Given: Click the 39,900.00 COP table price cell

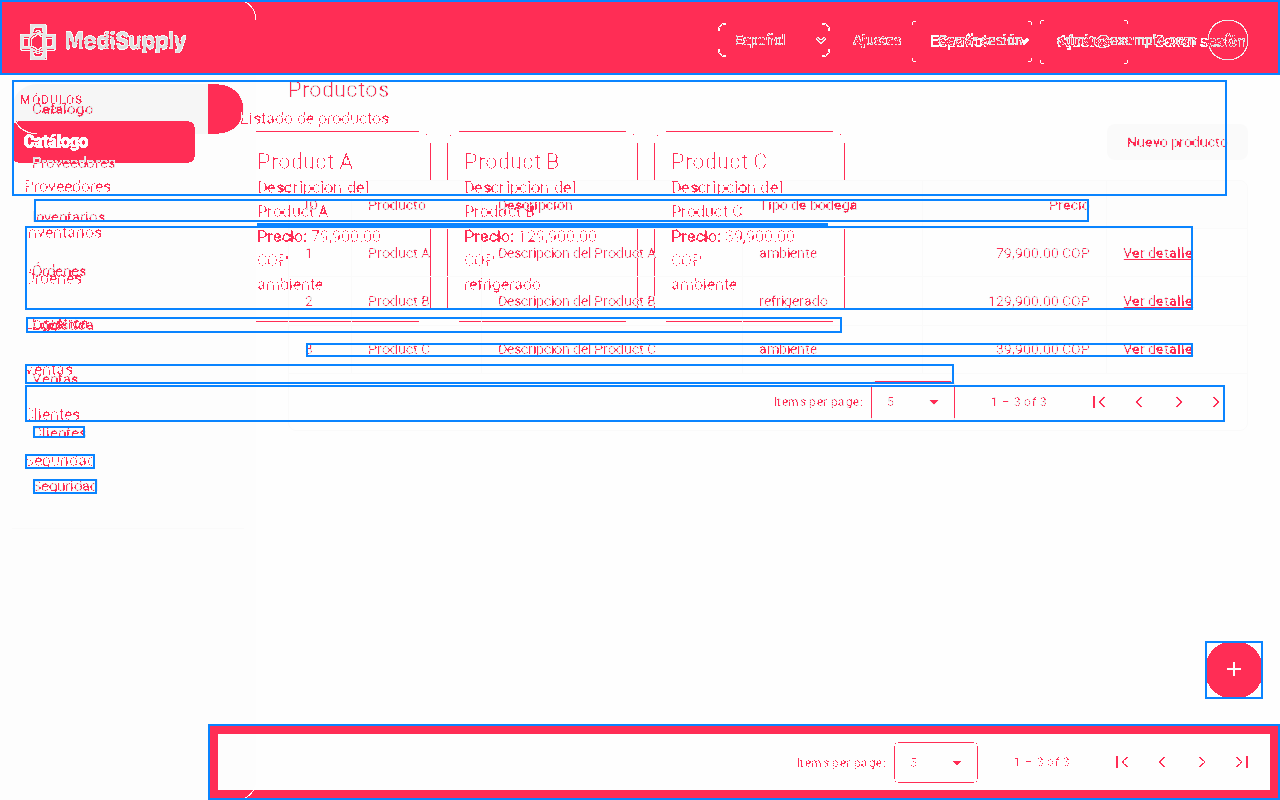Looking at the screenshot, I should 1042,349.
